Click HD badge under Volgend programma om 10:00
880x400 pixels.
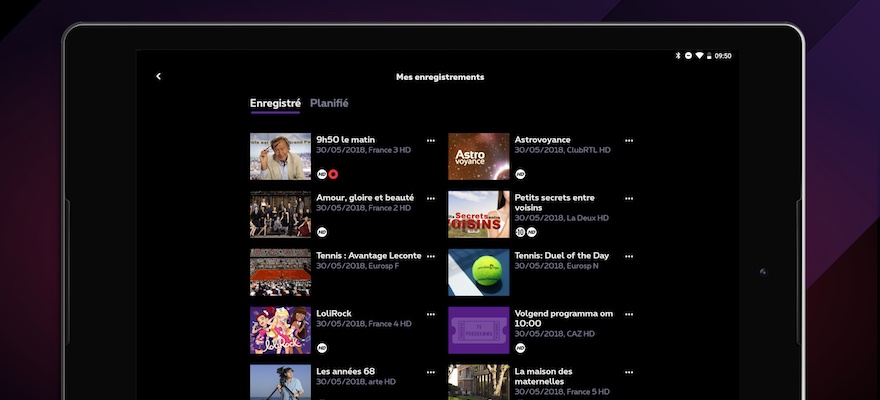click(x=520, y=348)
